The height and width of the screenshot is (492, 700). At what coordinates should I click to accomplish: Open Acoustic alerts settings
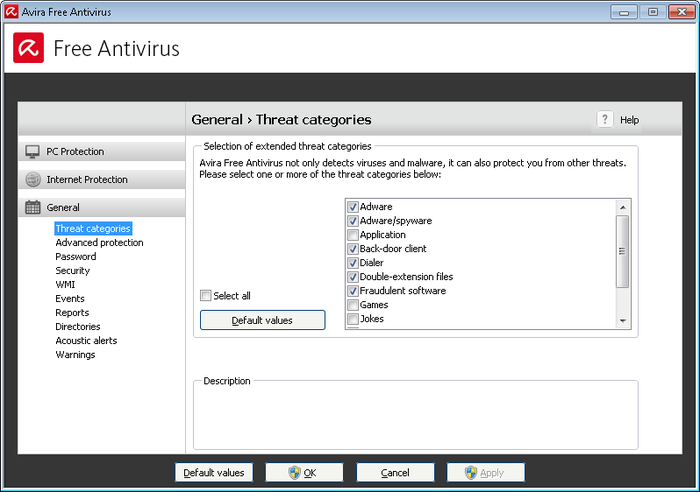click(86, 341)
